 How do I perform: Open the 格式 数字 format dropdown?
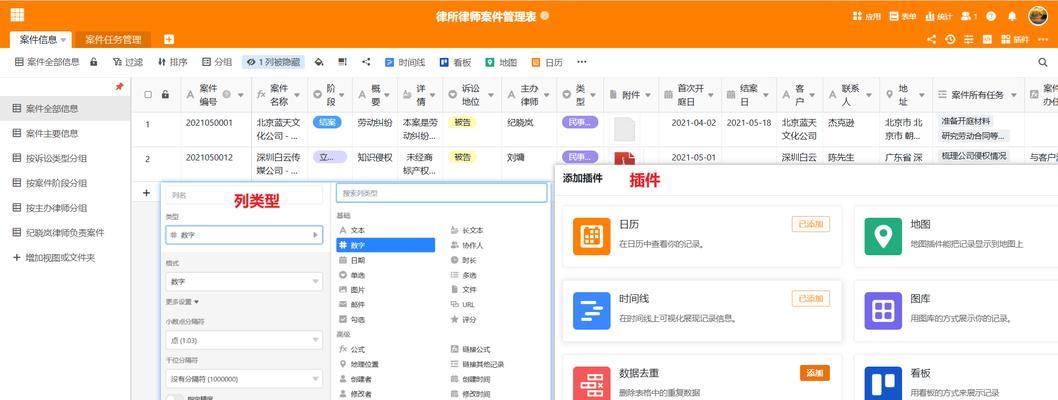244,281
